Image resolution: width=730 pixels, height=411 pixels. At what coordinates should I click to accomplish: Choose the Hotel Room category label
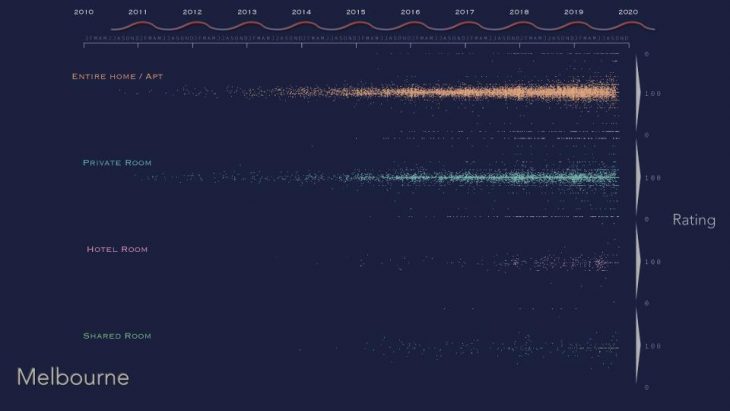[x=117, y=249]
